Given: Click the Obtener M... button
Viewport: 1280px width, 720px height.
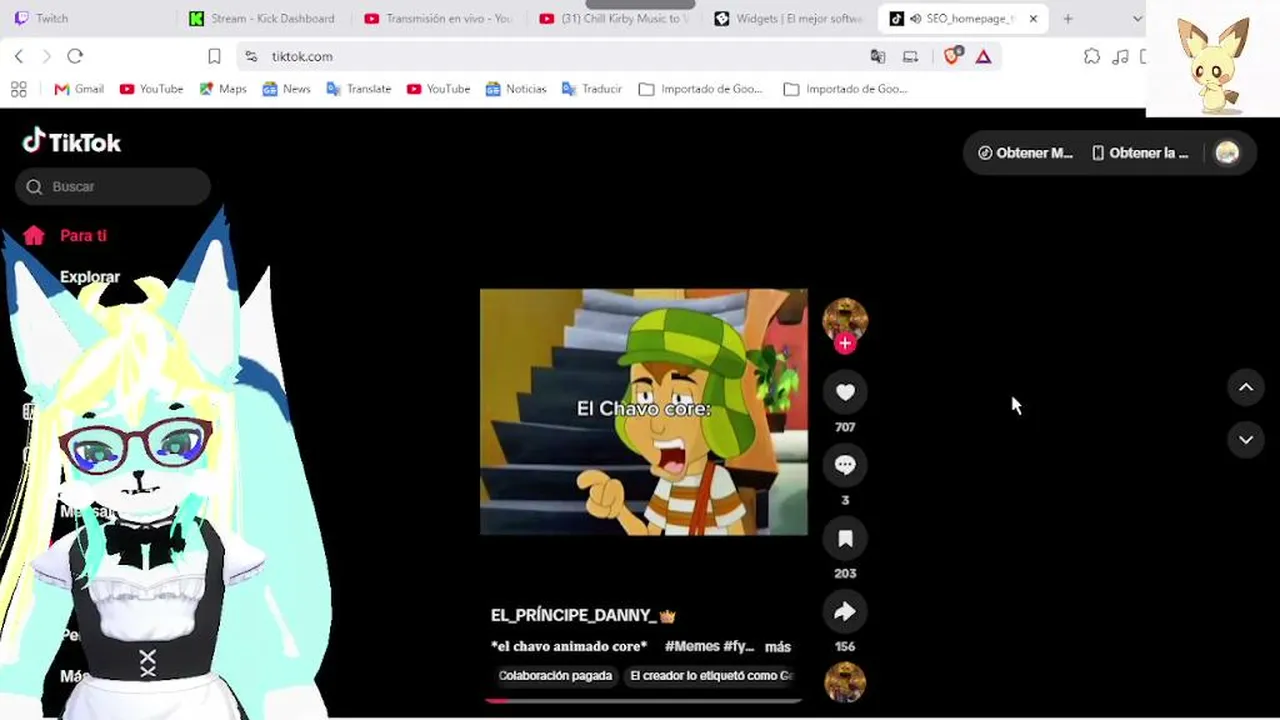Looking at the screenshot, I should pyautogui.click(x=1025, y=153).
